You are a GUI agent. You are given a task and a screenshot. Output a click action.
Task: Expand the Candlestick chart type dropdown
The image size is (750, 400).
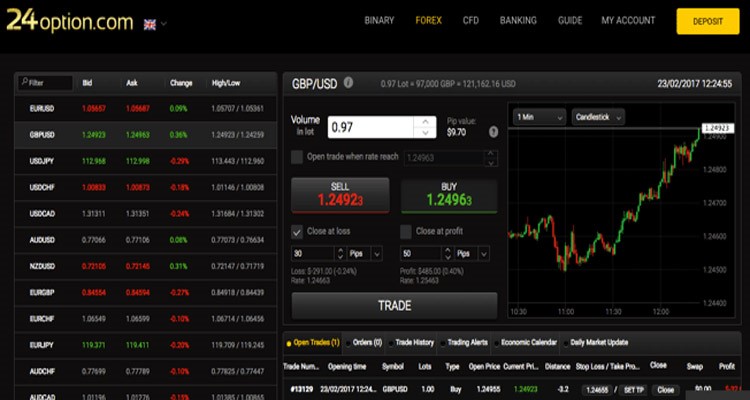pos(598,117)
